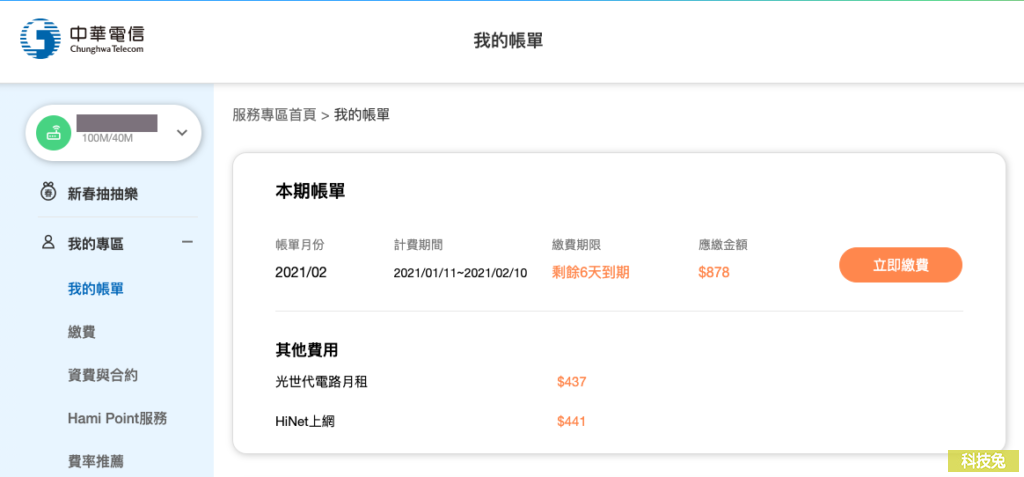Click 光世代電路月租 fee row label

point(321,382)
